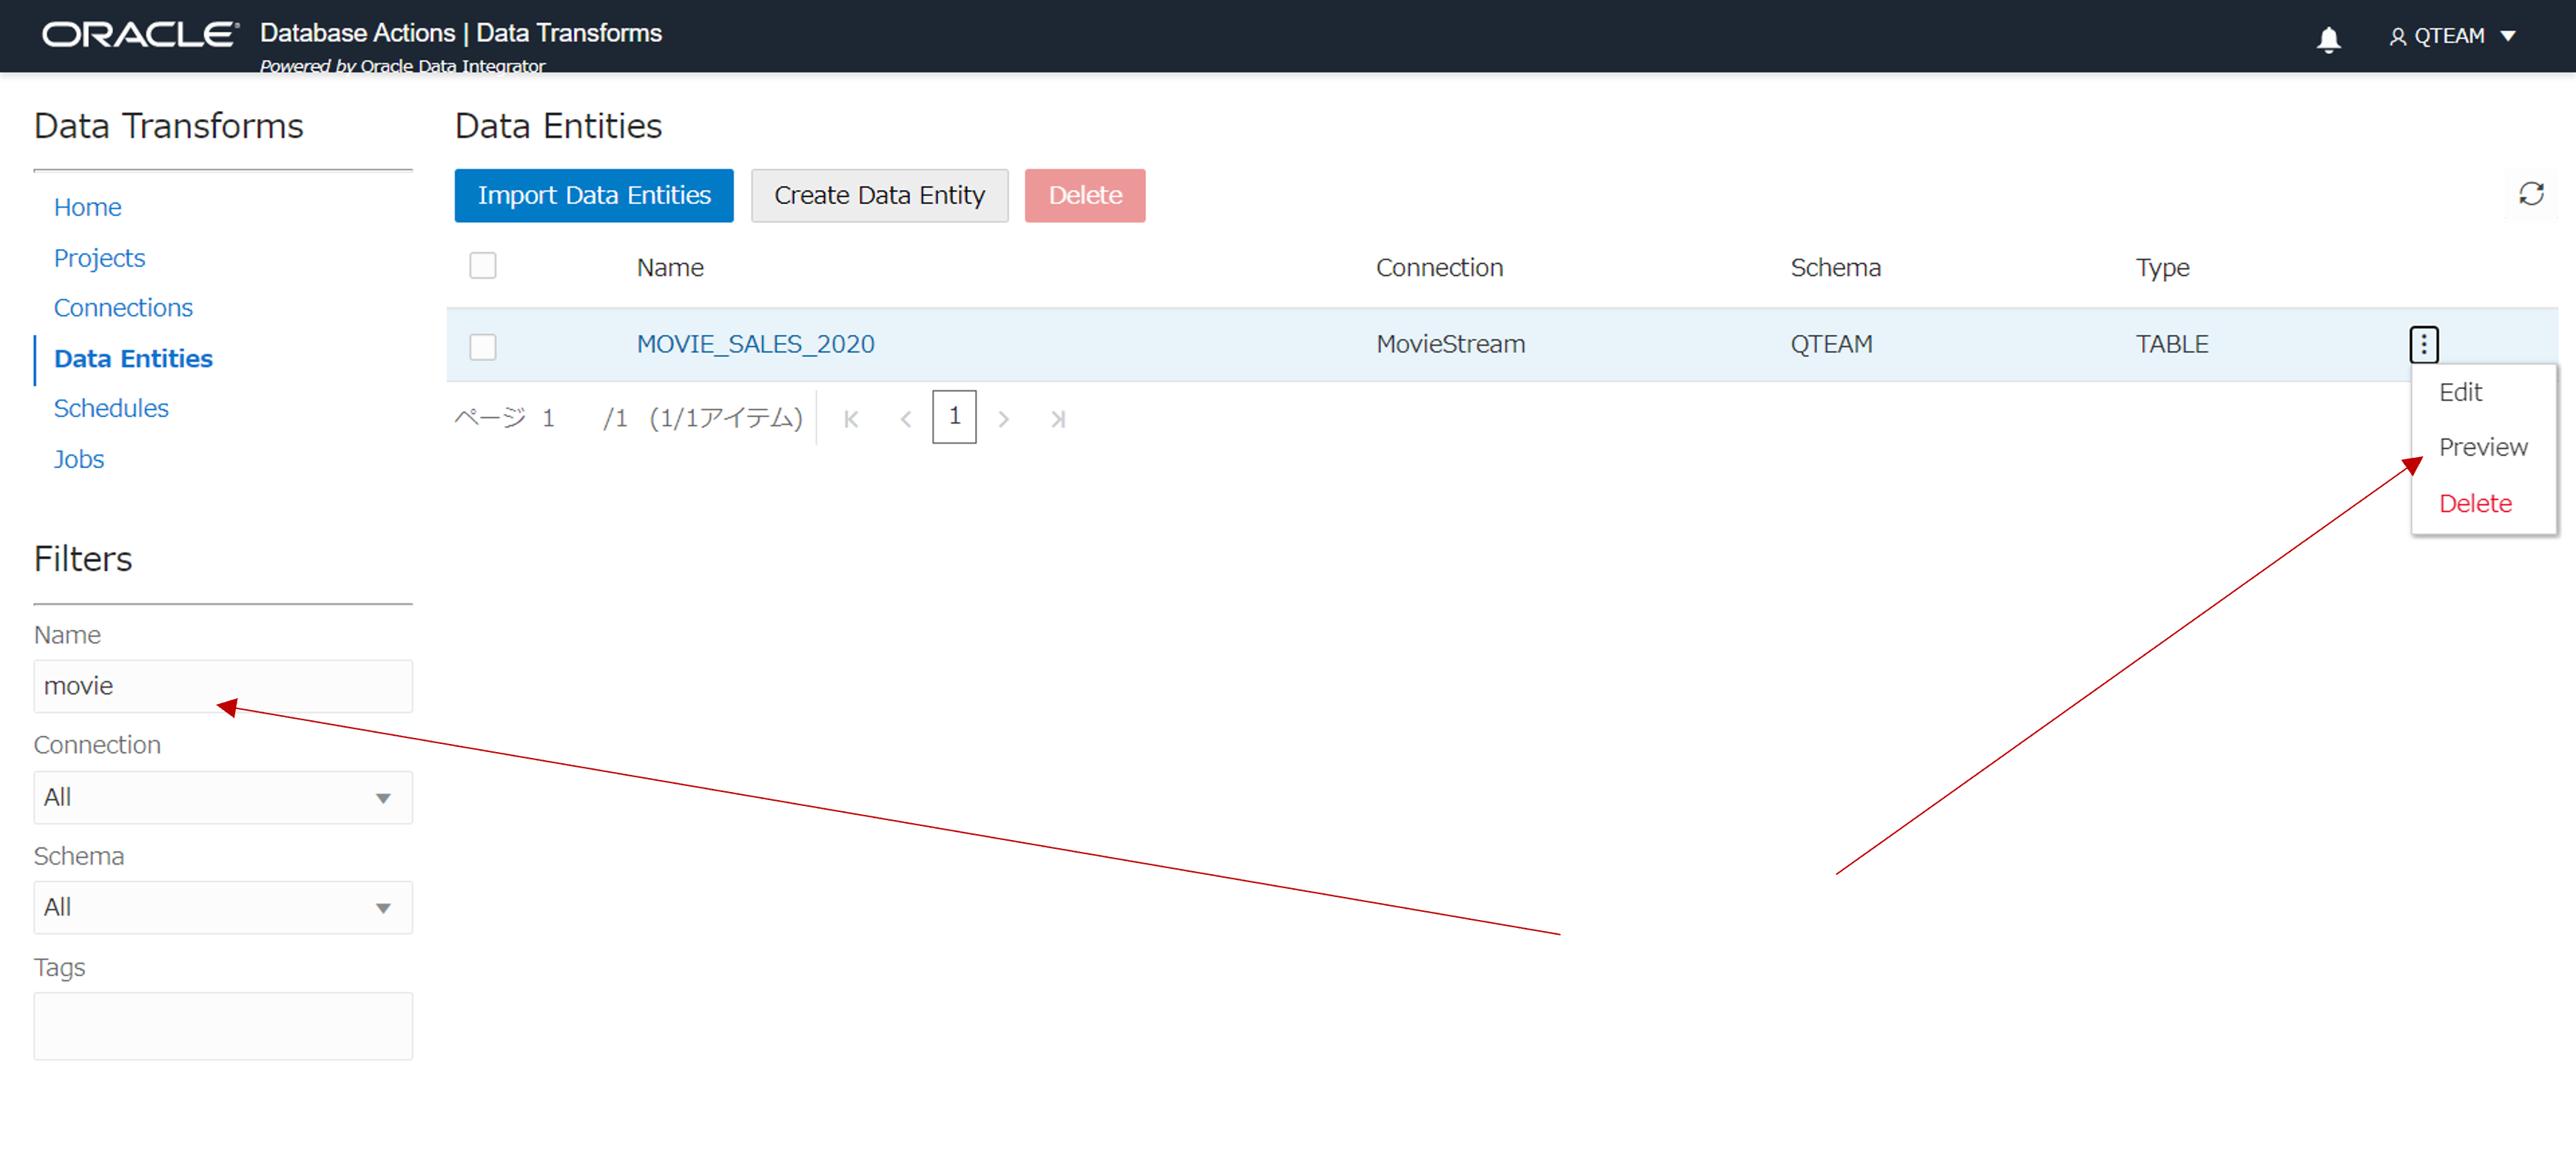Jump to last page pagination icon
2576x1161 pixels.
click(x=1057, y=419)
